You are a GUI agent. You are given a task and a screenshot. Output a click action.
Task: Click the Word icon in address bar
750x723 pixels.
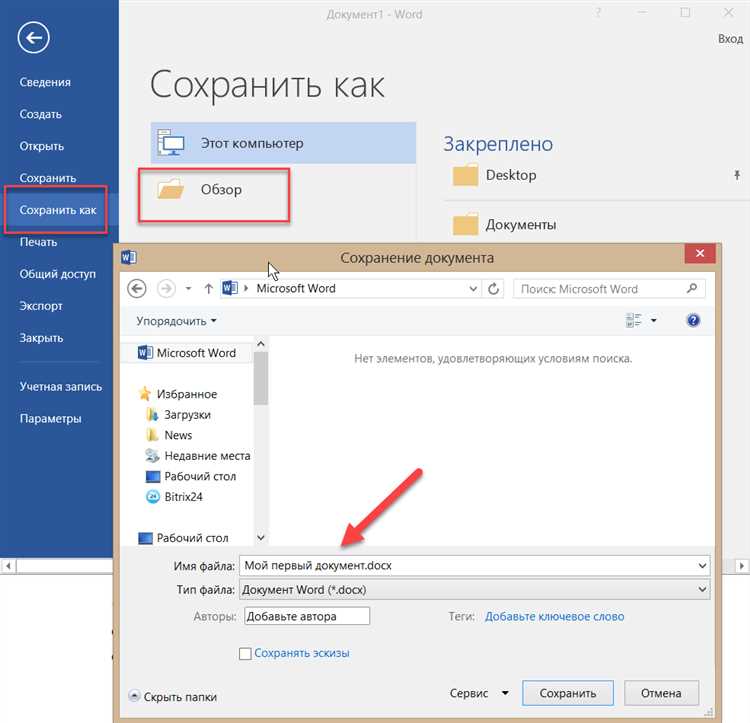[230, 288]
